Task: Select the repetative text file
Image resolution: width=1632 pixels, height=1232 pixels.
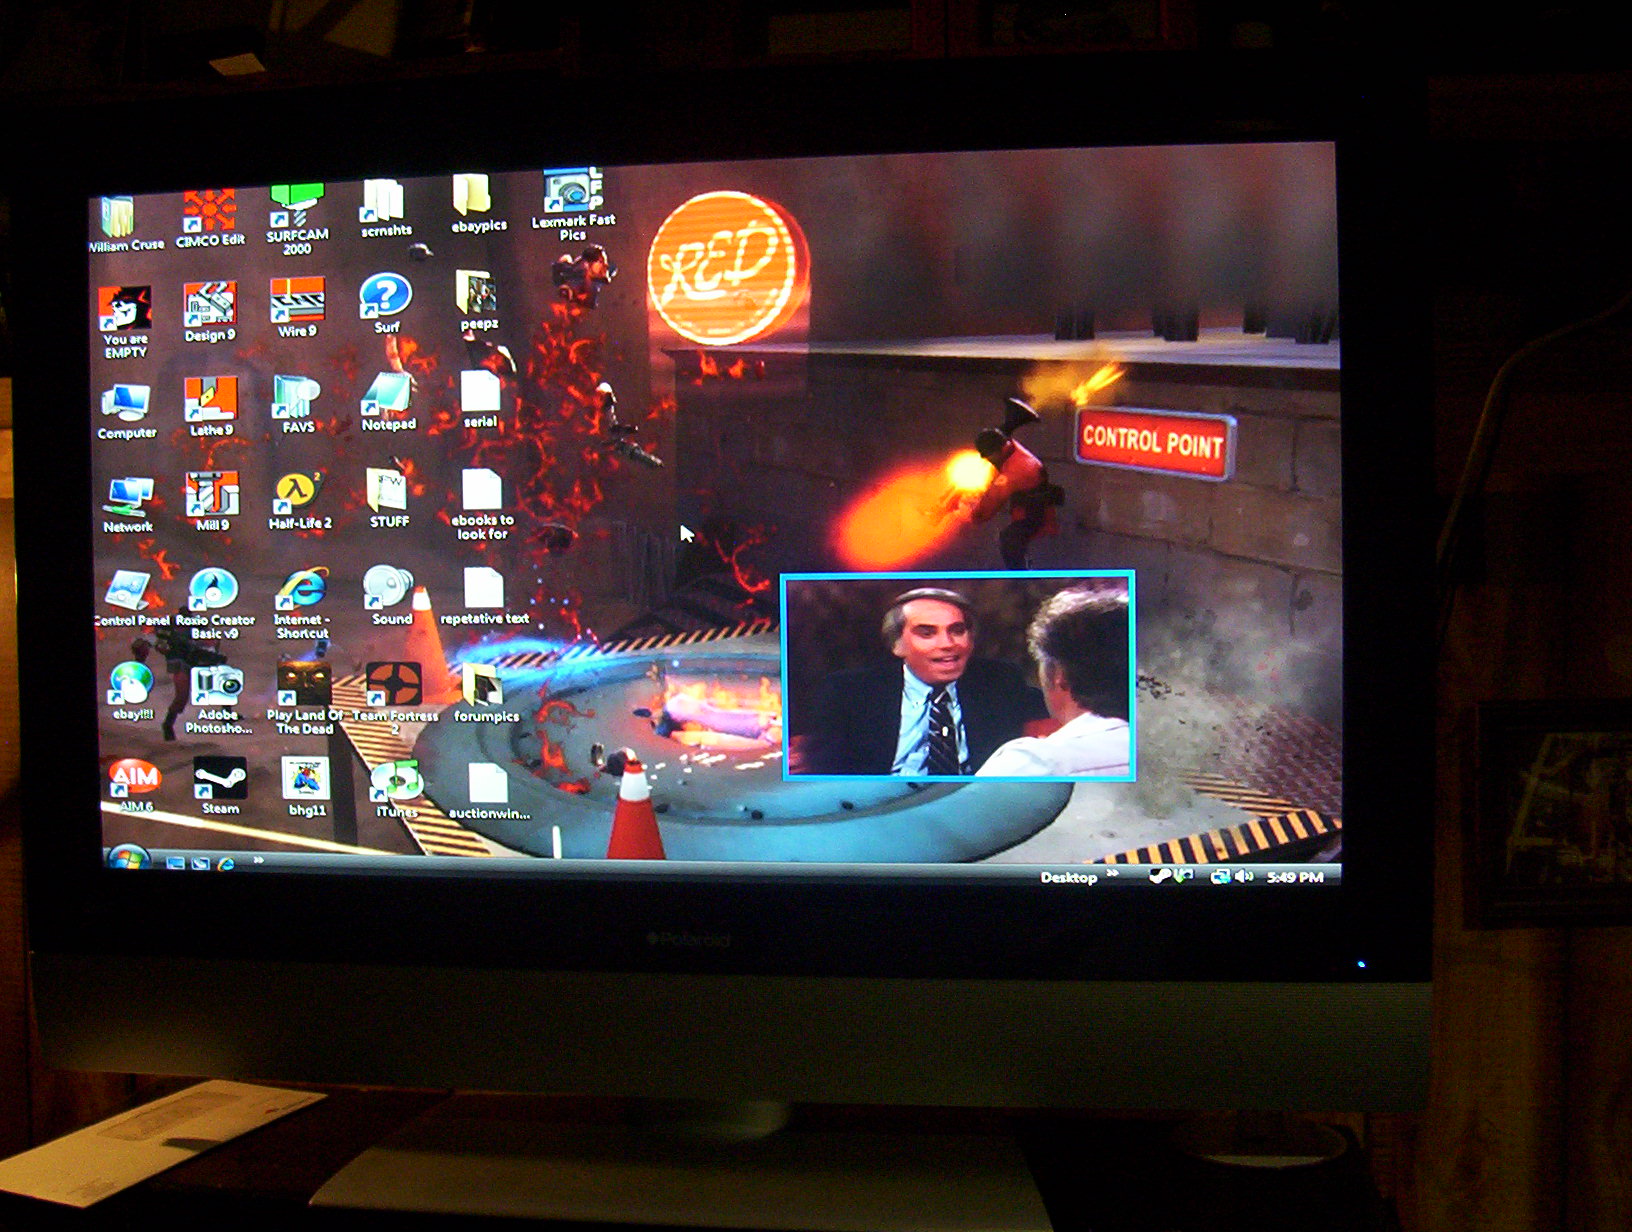Action: coord(484,596)
